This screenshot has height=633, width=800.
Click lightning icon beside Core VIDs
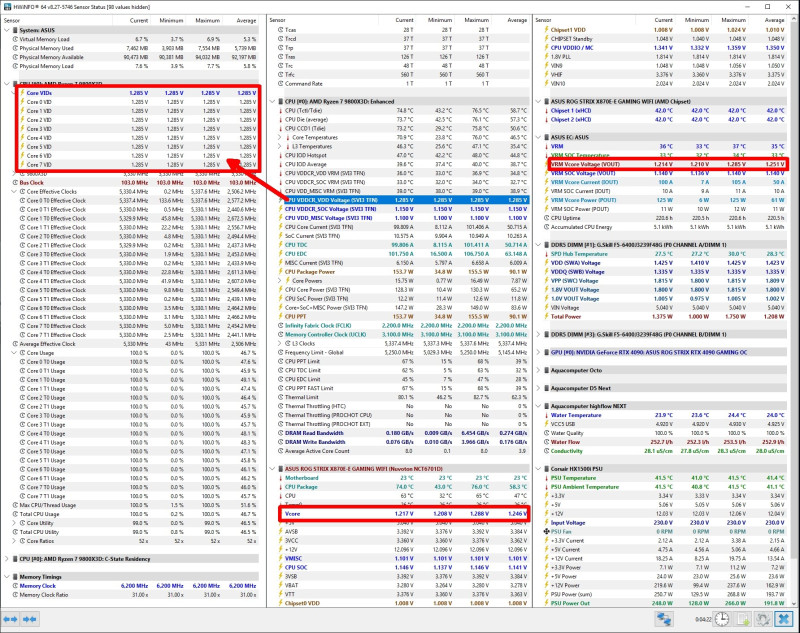click(22, 93)
